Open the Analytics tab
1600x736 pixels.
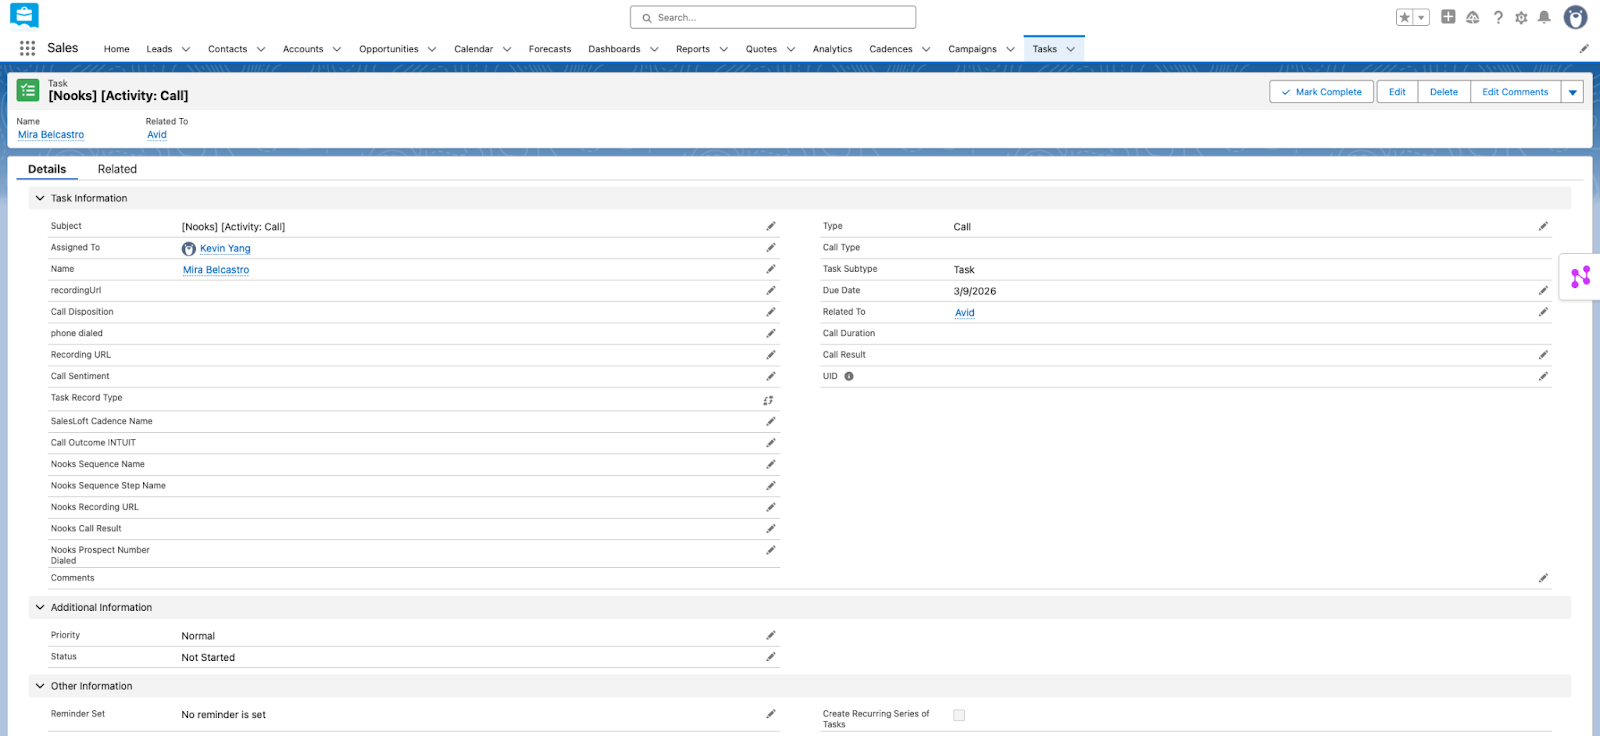pyautogui.click(x=832, y=49)
